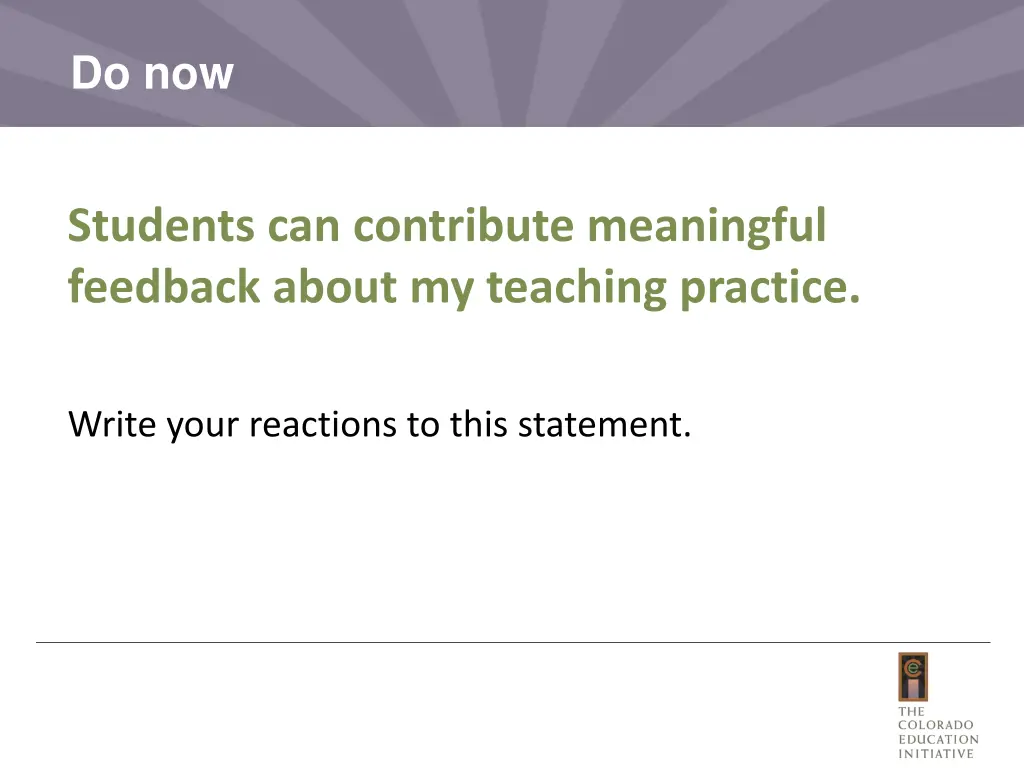Click the word "meaningful" in headline

click(707, 227)
